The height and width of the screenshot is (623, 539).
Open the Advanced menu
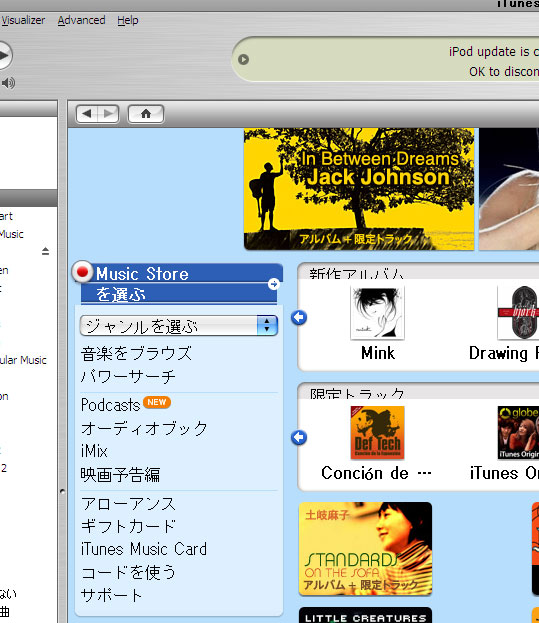click(x=81, y=20)
